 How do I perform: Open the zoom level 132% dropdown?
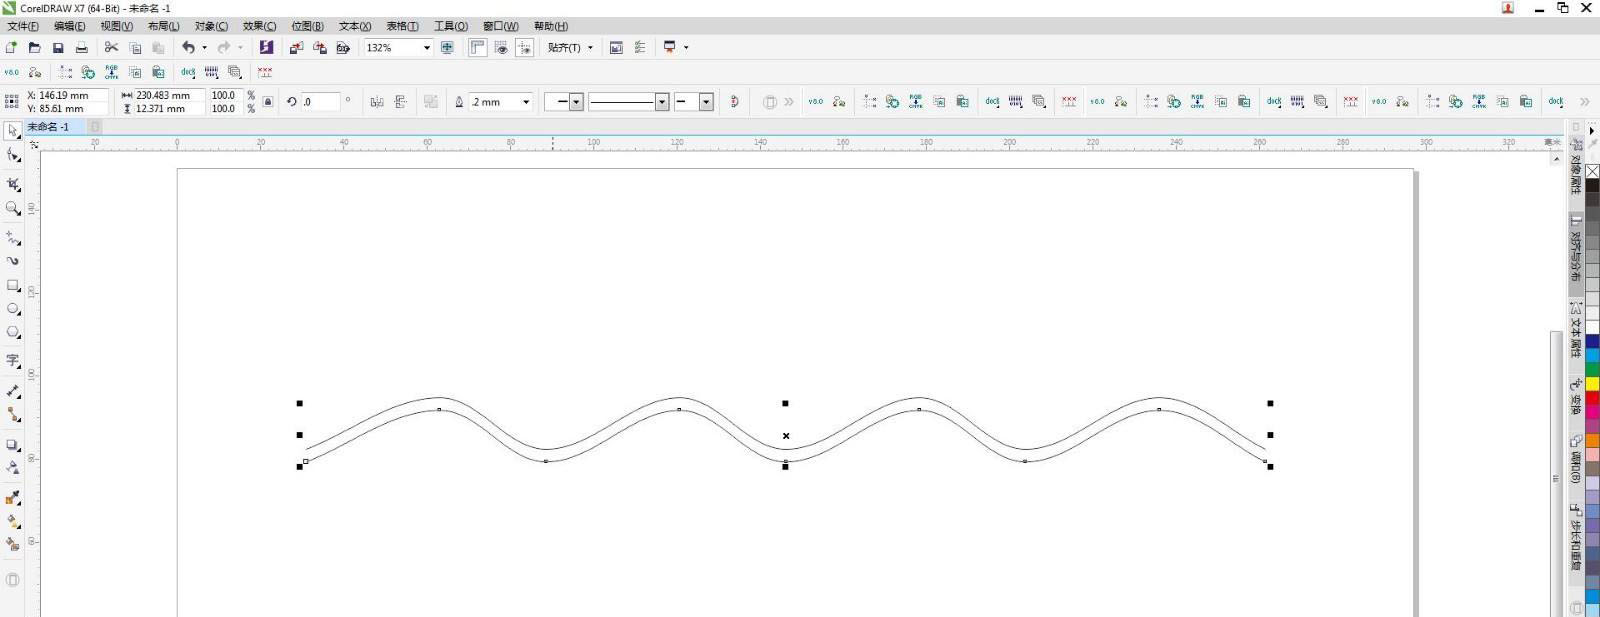[427, 48]
